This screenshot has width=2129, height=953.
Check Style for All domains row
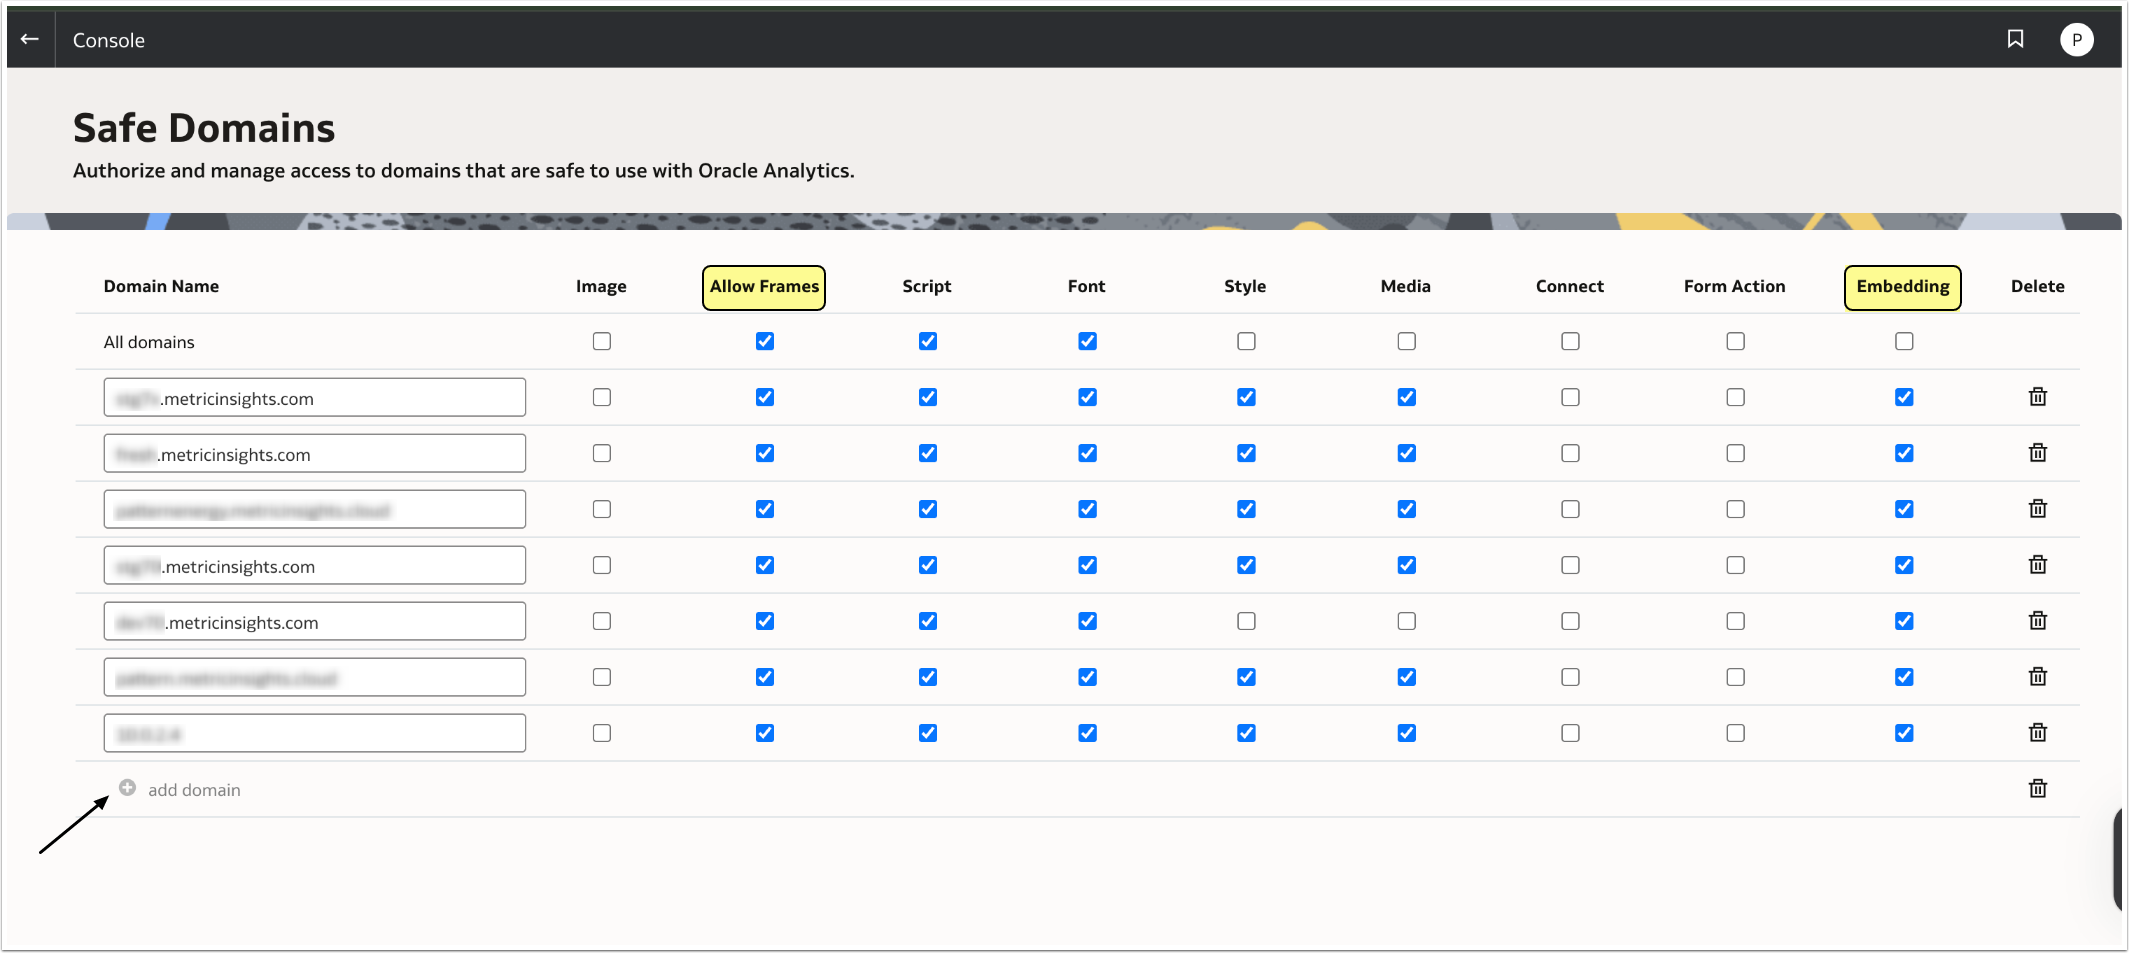pos(1246,341)
